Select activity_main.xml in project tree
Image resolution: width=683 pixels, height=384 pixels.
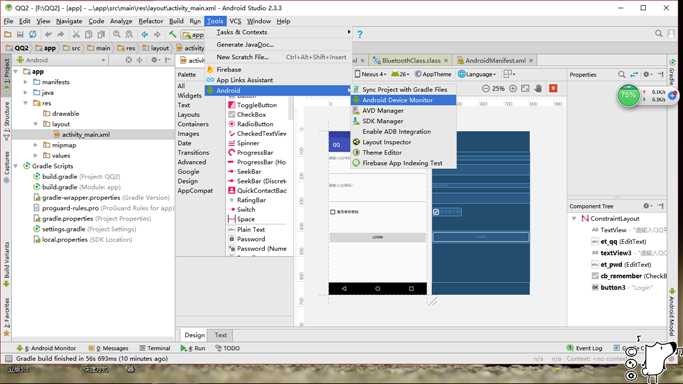click(85, 135)
